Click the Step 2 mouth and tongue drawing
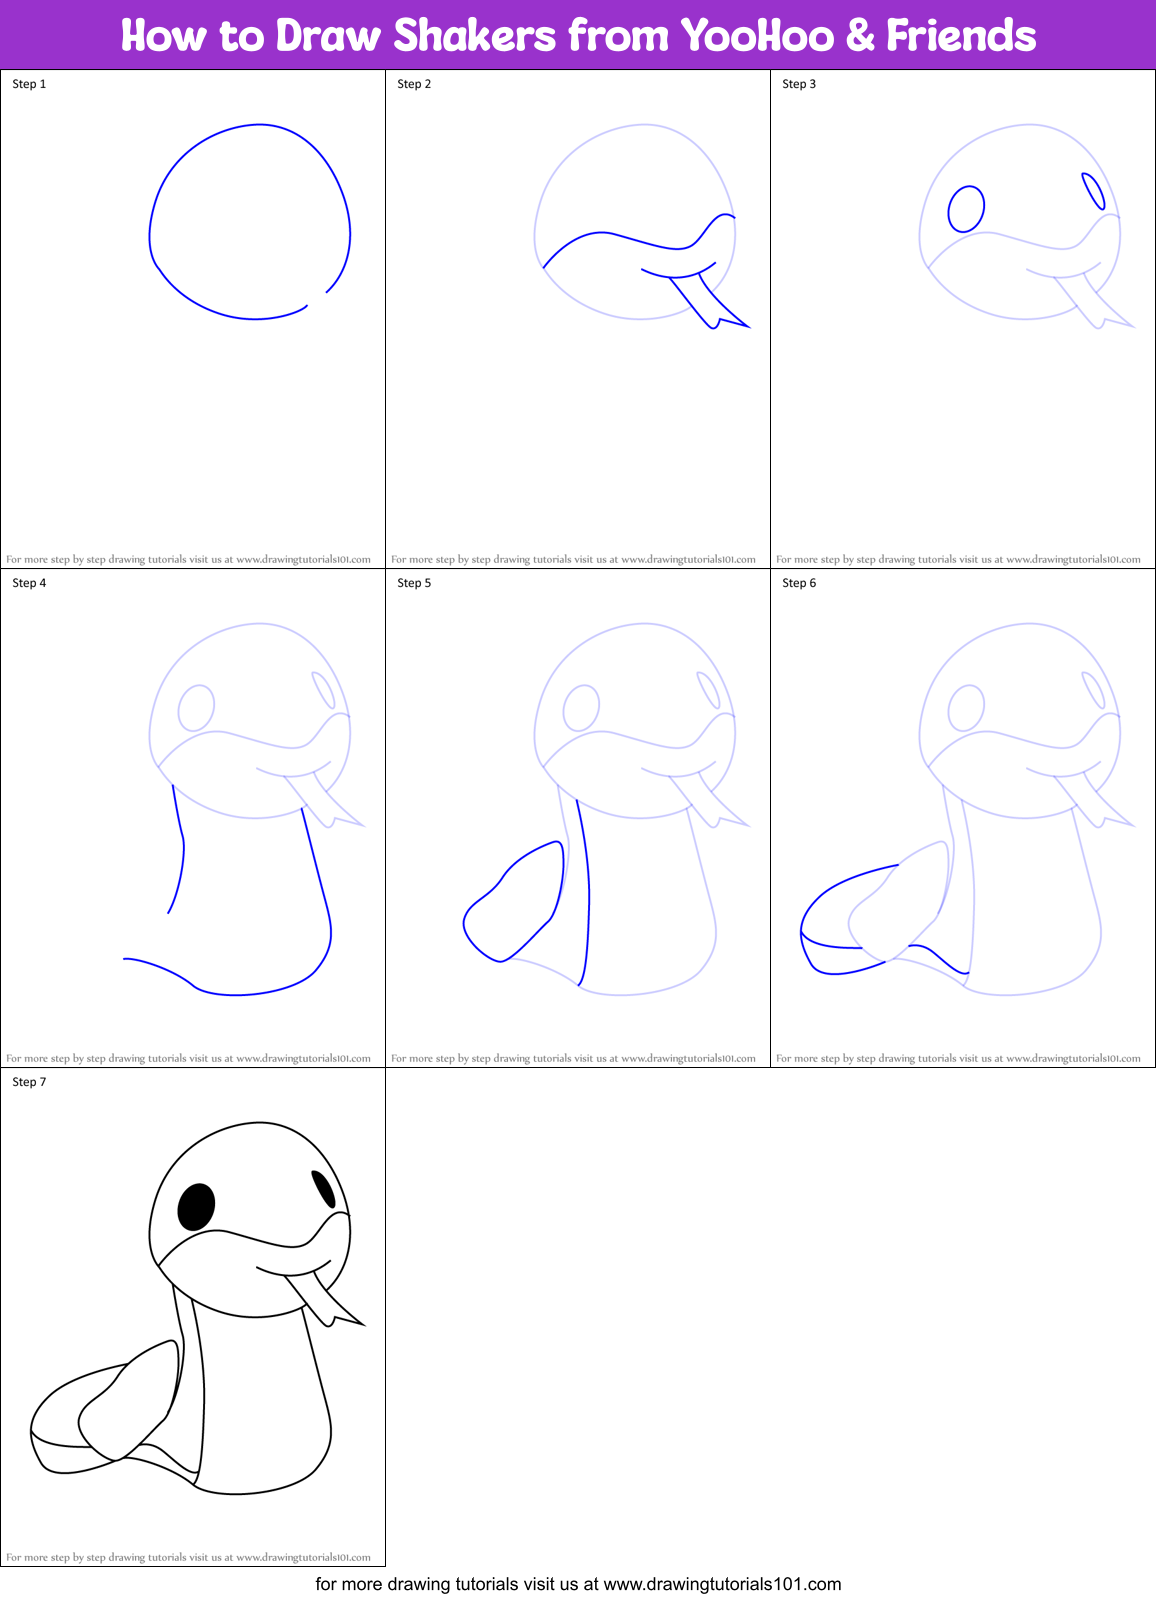The height and width of the screenshot is (1597, 1156). 646,271
